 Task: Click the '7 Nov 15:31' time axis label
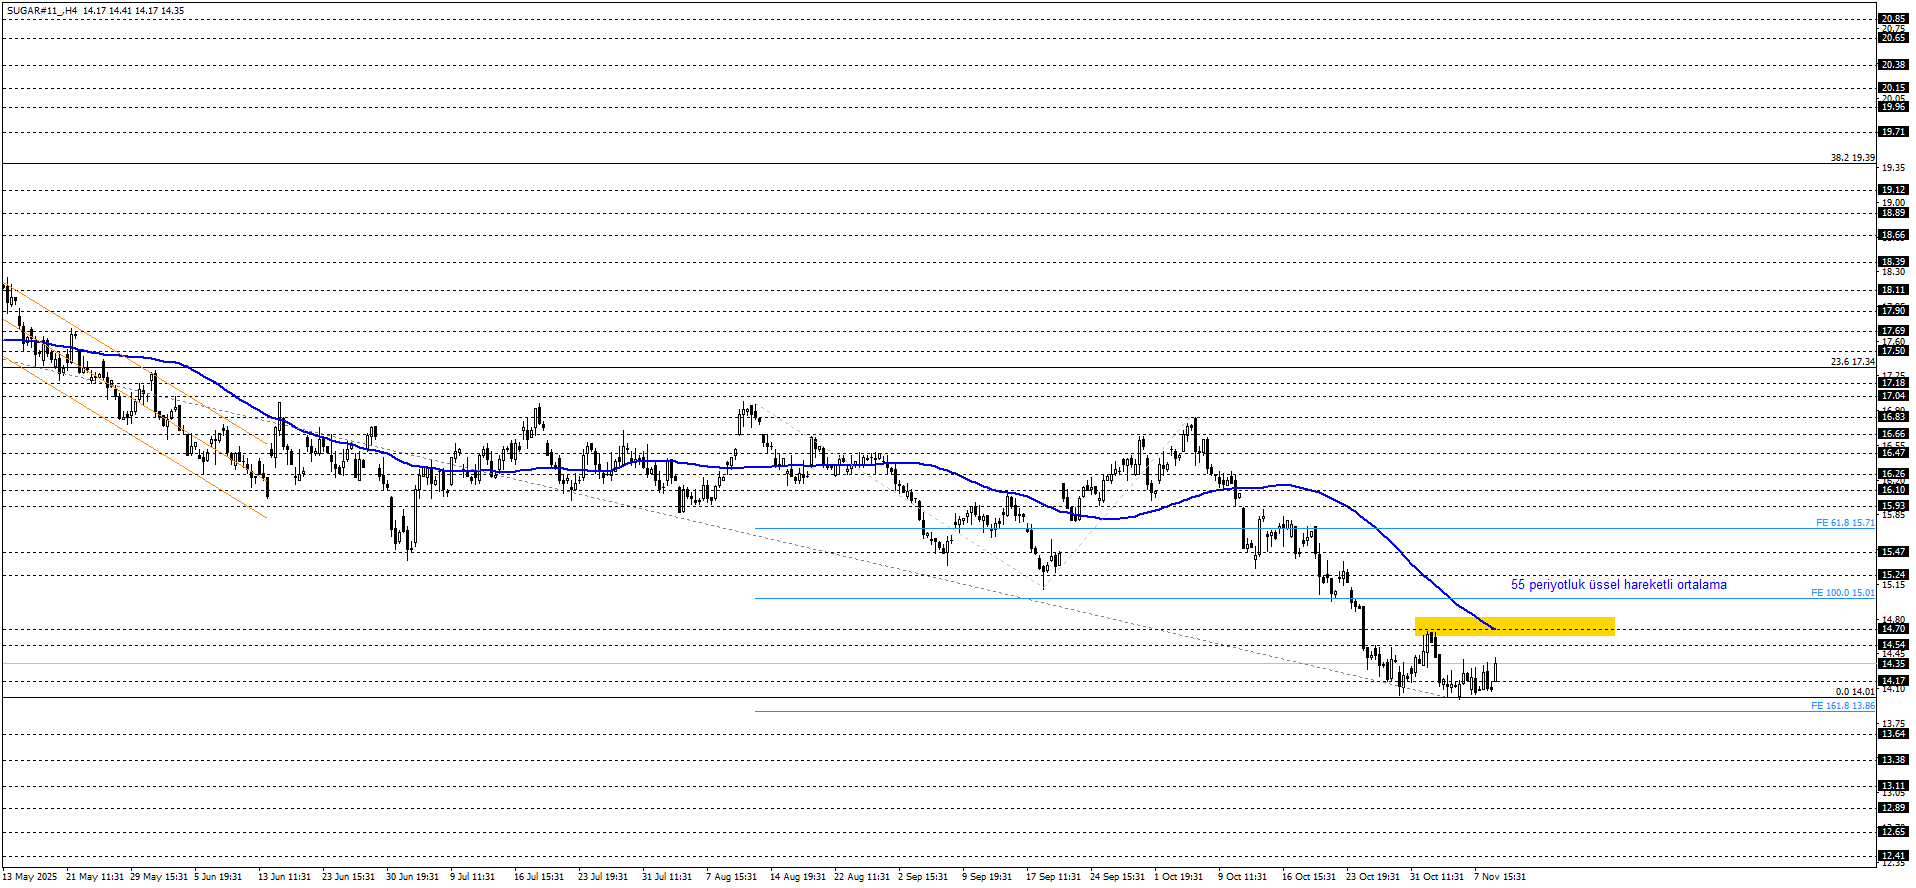coord(1499,877)
